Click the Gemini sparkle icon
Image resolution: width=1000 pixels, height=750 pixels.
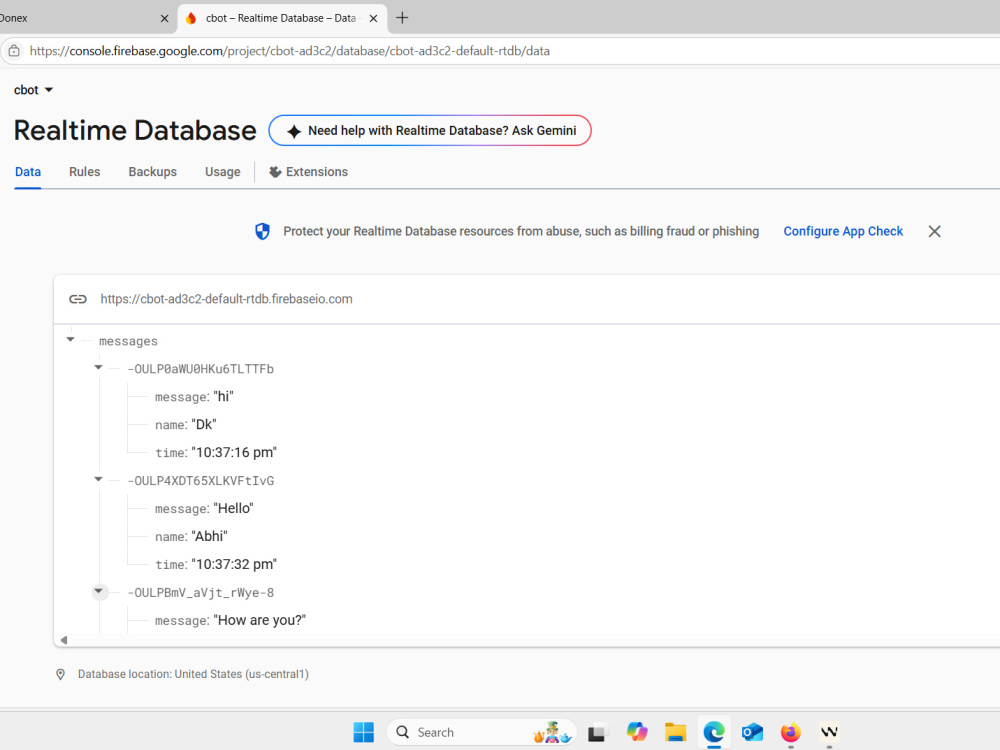click(293, 131)
